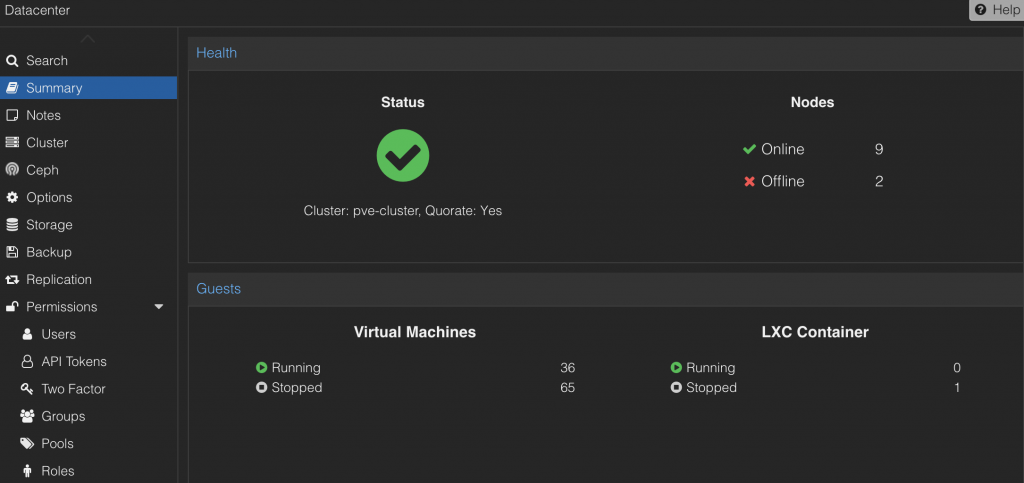Click the Summary book icon

click(x=12, y=88)
